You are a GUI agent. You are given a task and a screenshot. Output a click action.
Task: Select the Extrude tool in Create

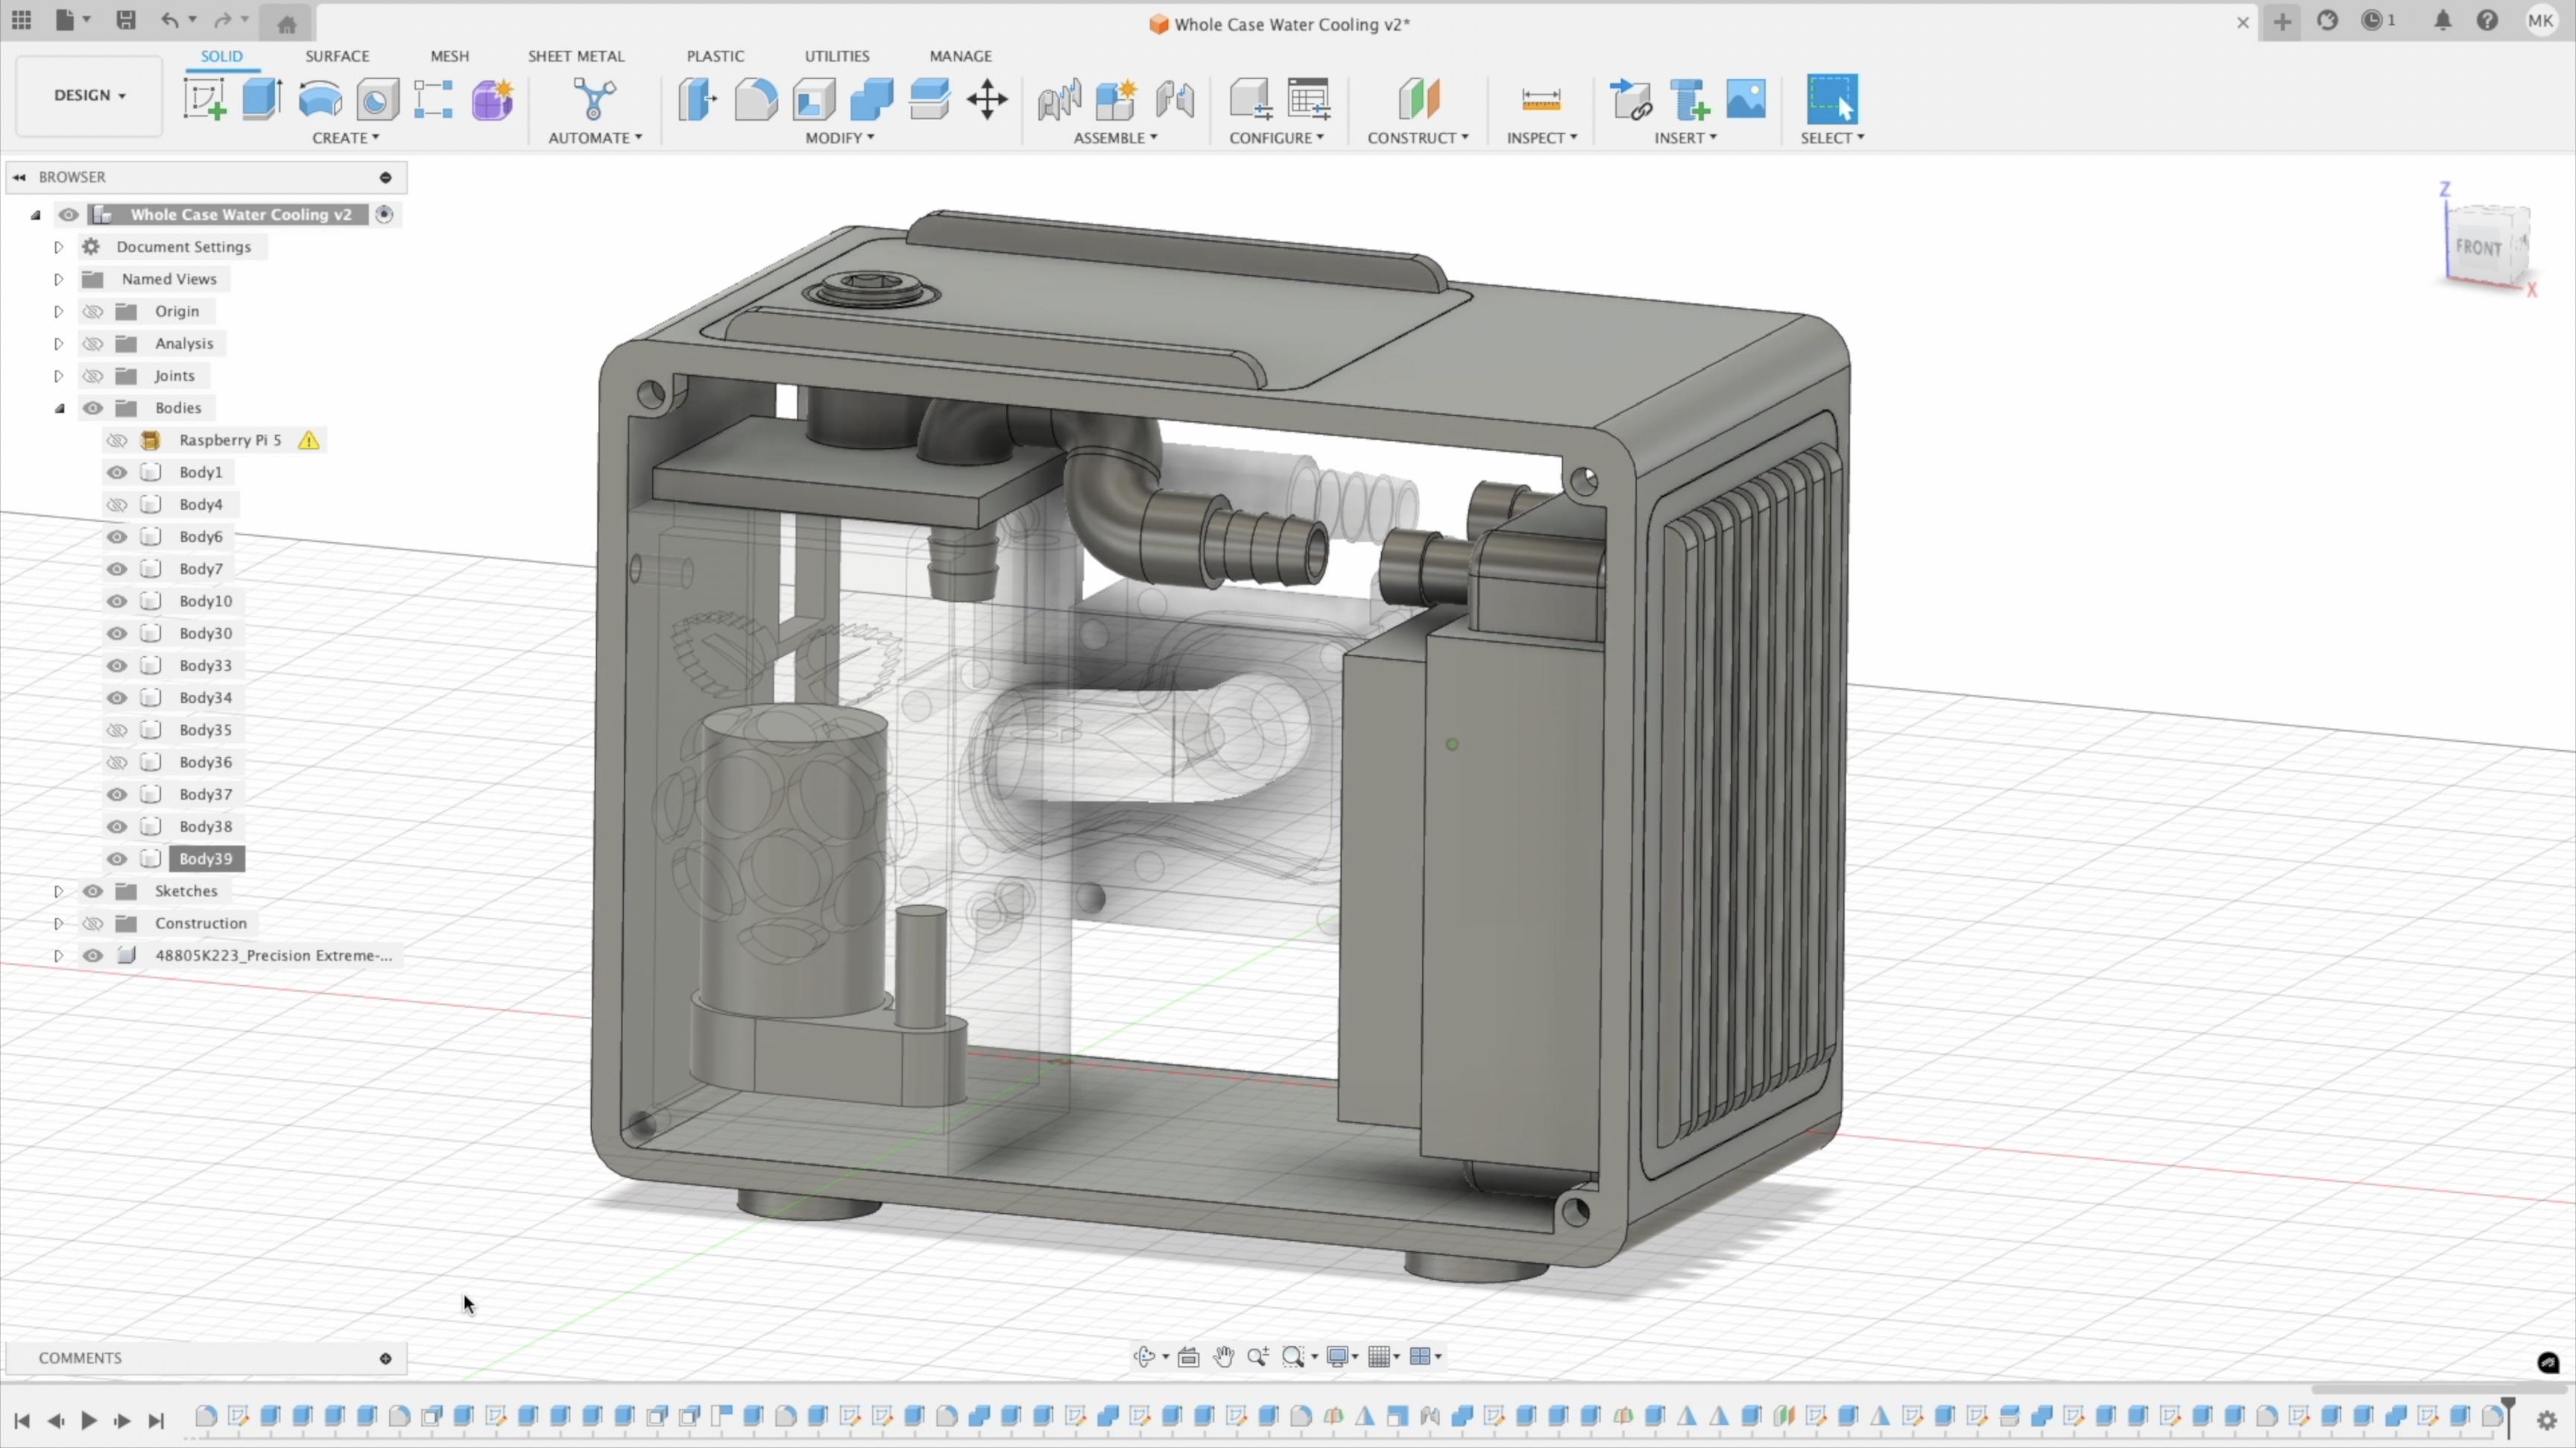coord(262,101)
